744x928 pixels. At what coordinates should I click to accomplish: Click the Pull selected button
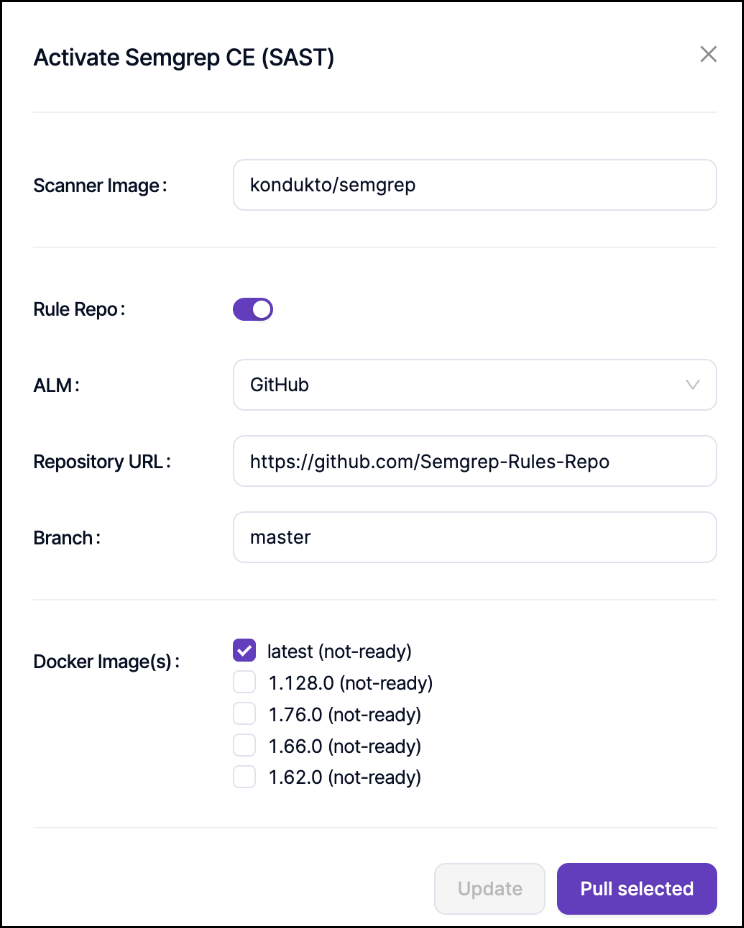[636, 888]
